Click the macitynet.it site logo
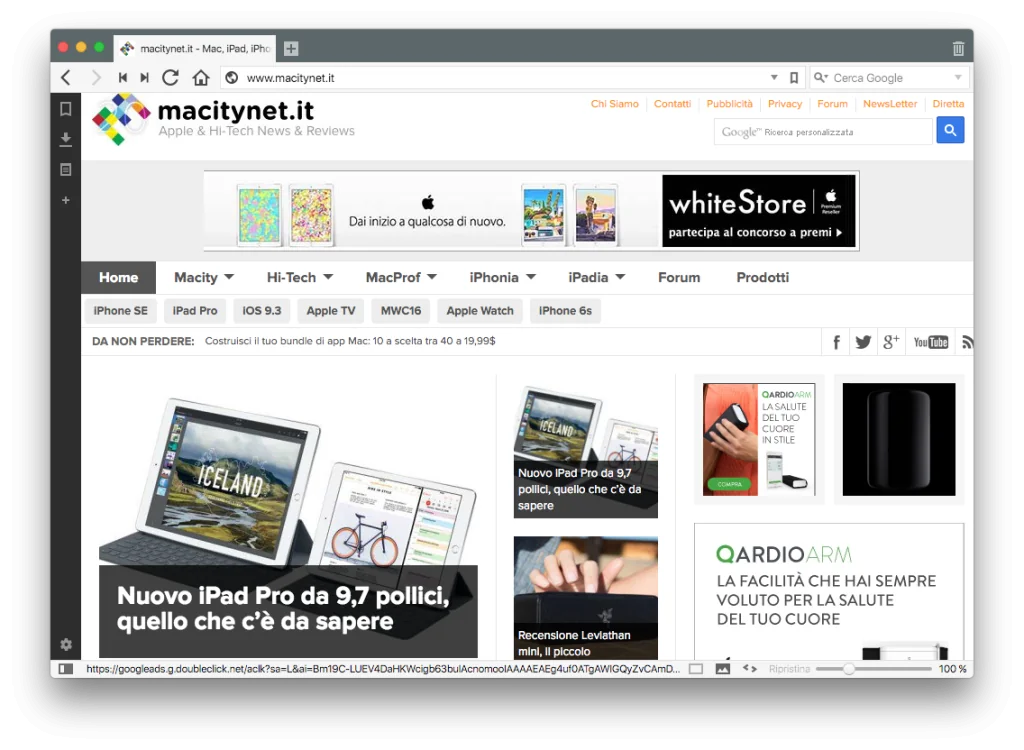The height and width of the screenshot is (750, 1024). click(223, 119)
